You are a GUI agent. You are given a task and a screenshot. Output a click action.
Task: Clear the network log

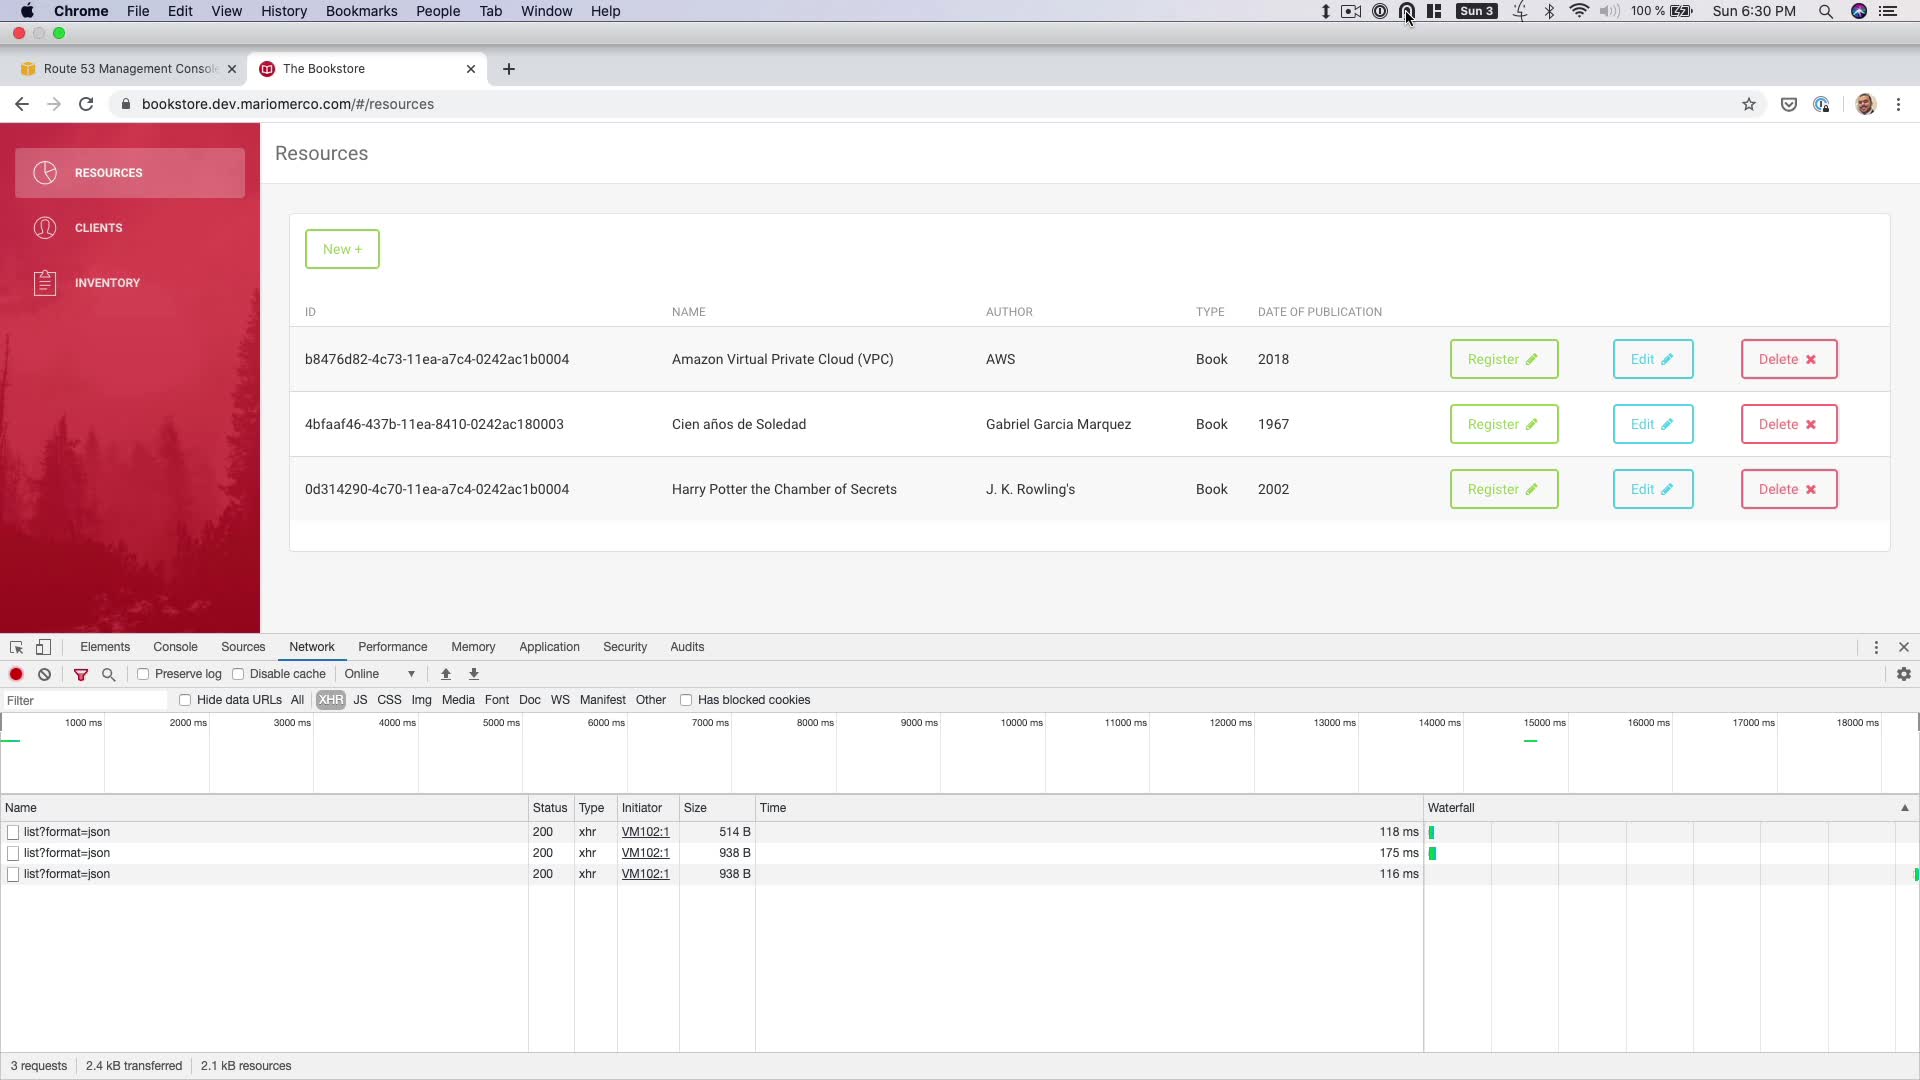click(44, 674)
